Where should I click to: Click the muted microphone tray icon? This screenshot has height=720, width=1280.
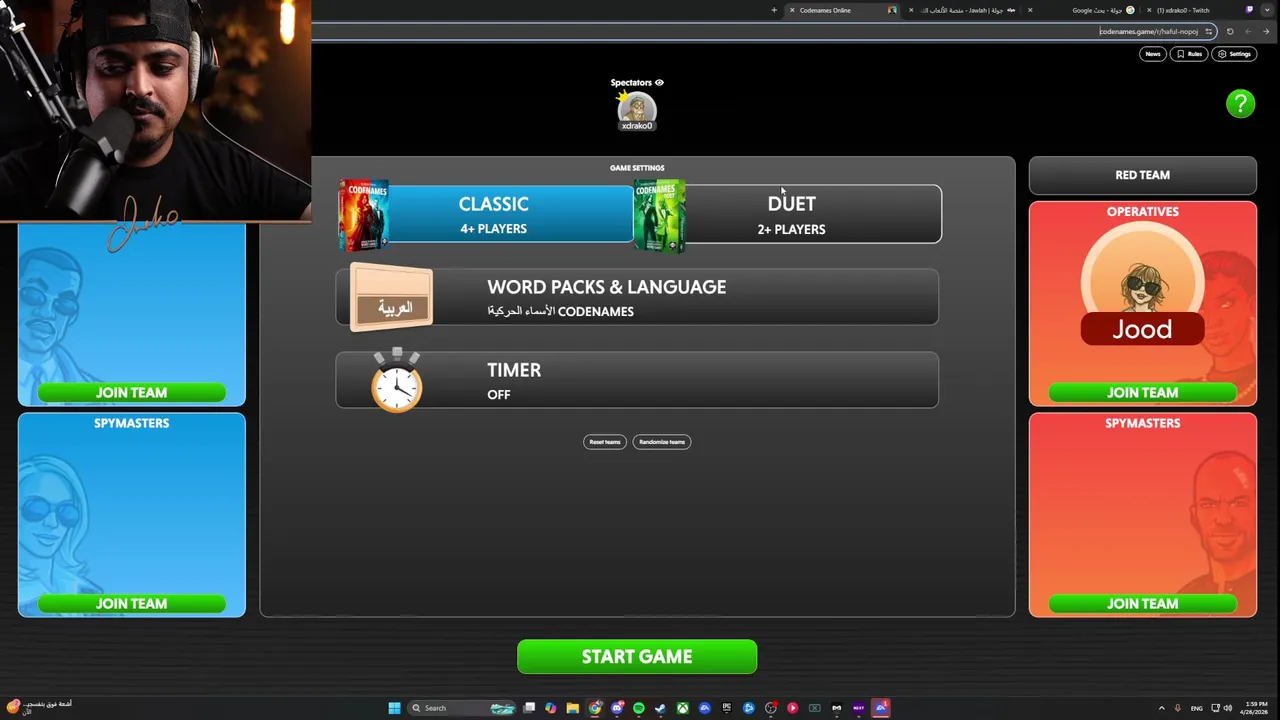point(1178,708)
